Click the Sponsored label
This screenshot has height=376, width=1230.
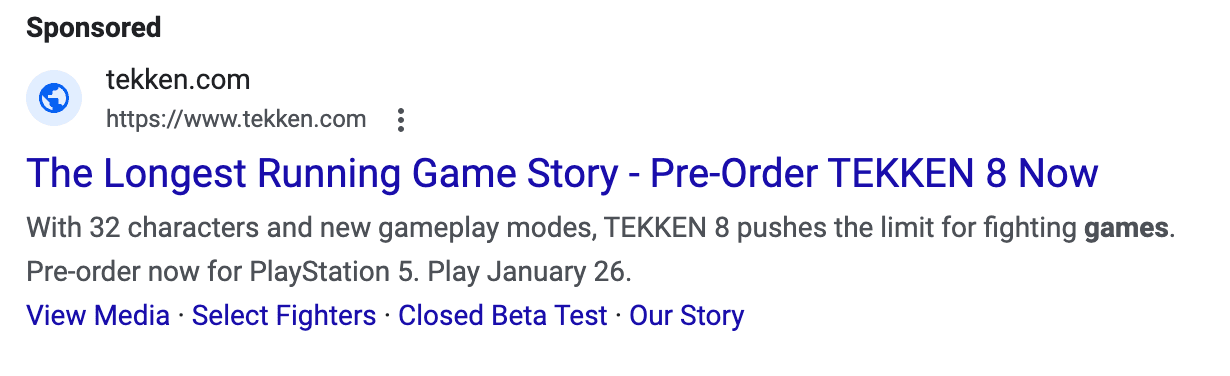tap(94, 28)
